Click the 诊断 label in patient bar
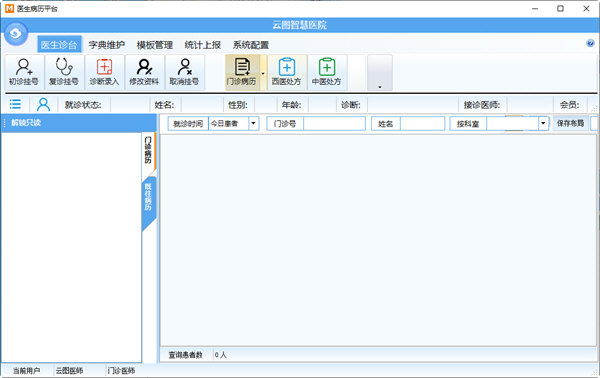 pos(351,104)
